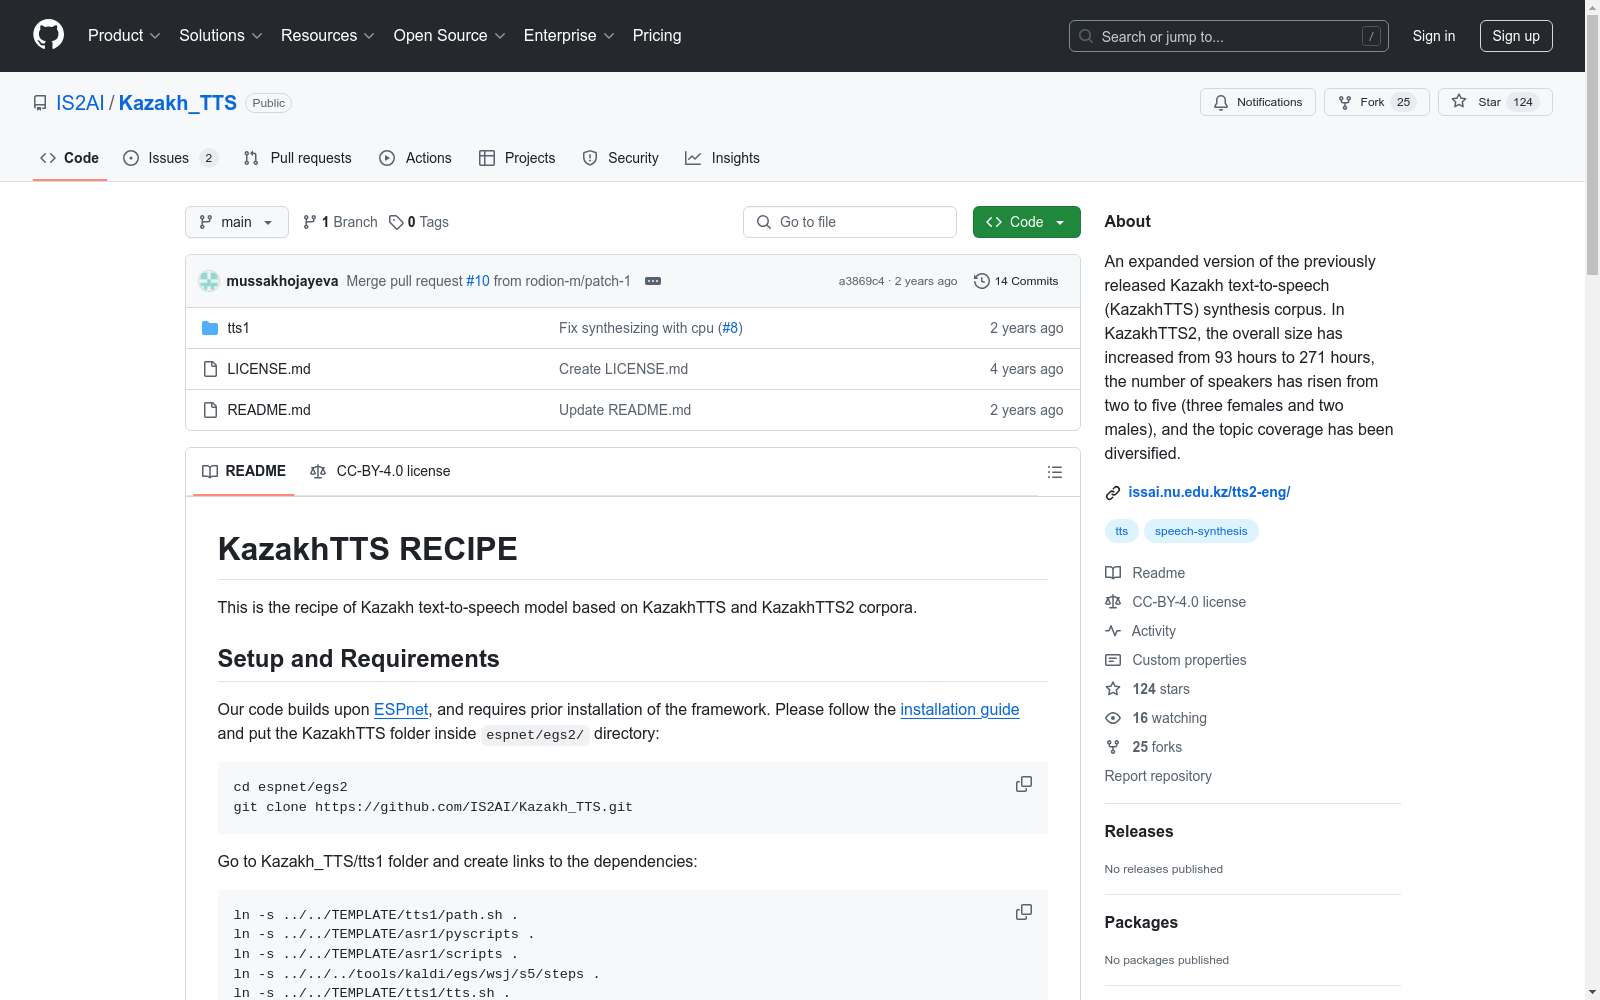Expand the Solutions menu
This screenshot has height=1000, width=1600.
point(221,36)
